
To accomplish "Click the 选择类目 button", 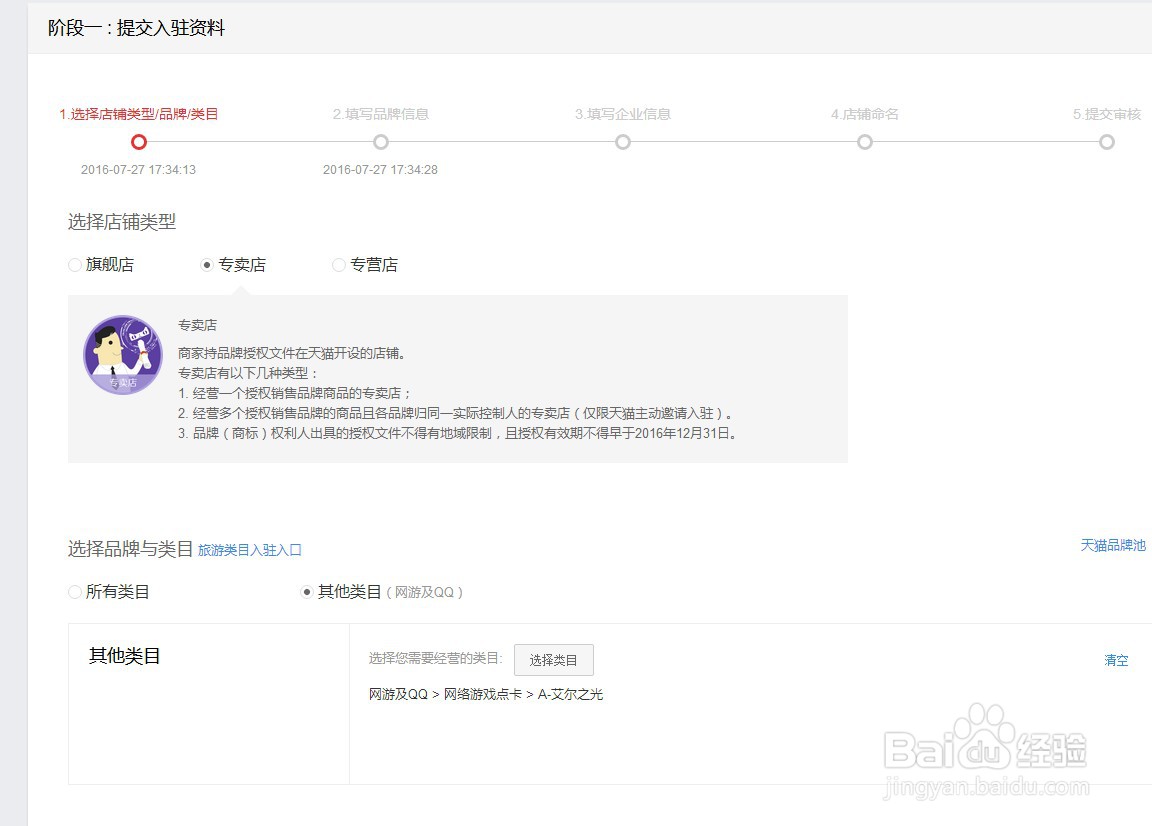I will [x=553, y=660].
